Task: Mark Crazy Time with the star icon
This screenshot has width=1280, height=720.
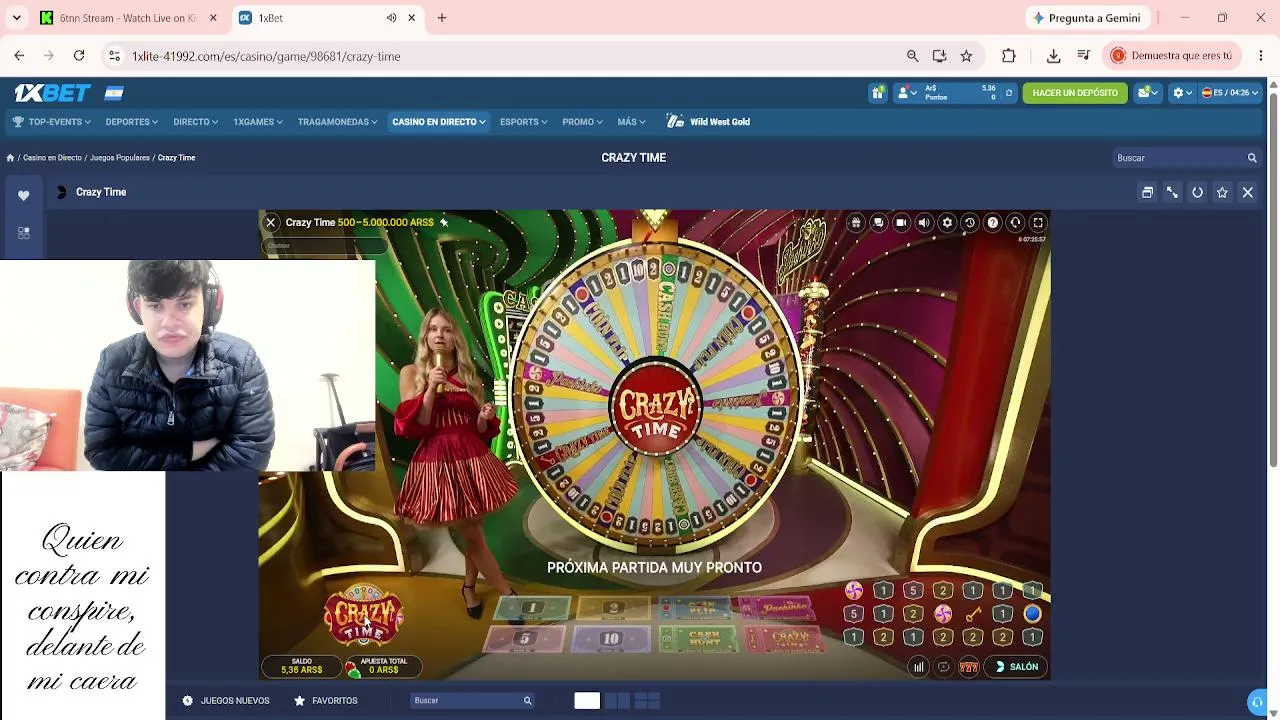Action: (x=1222, y=192)
